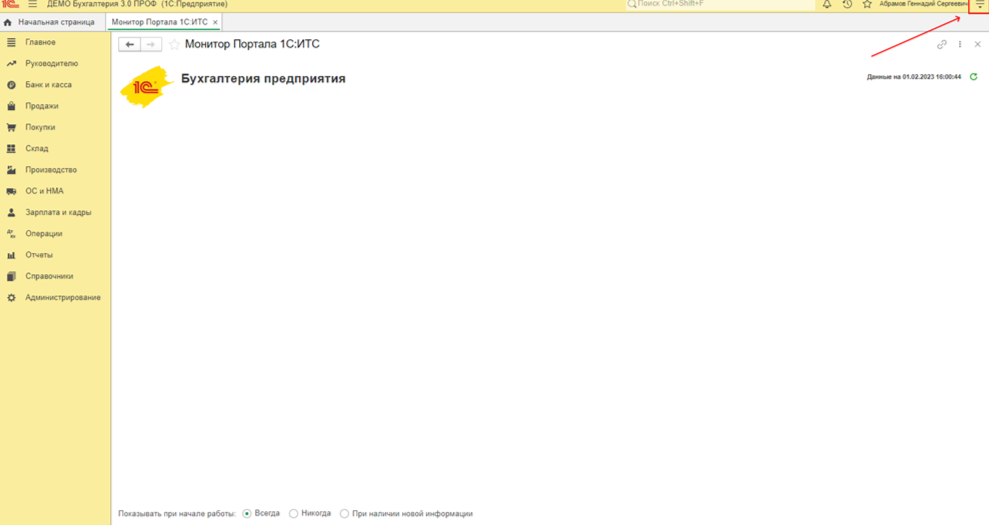Select the Никогда radio option
The width and height of the screenshot is (989, 531).
[x=293, y=513]
